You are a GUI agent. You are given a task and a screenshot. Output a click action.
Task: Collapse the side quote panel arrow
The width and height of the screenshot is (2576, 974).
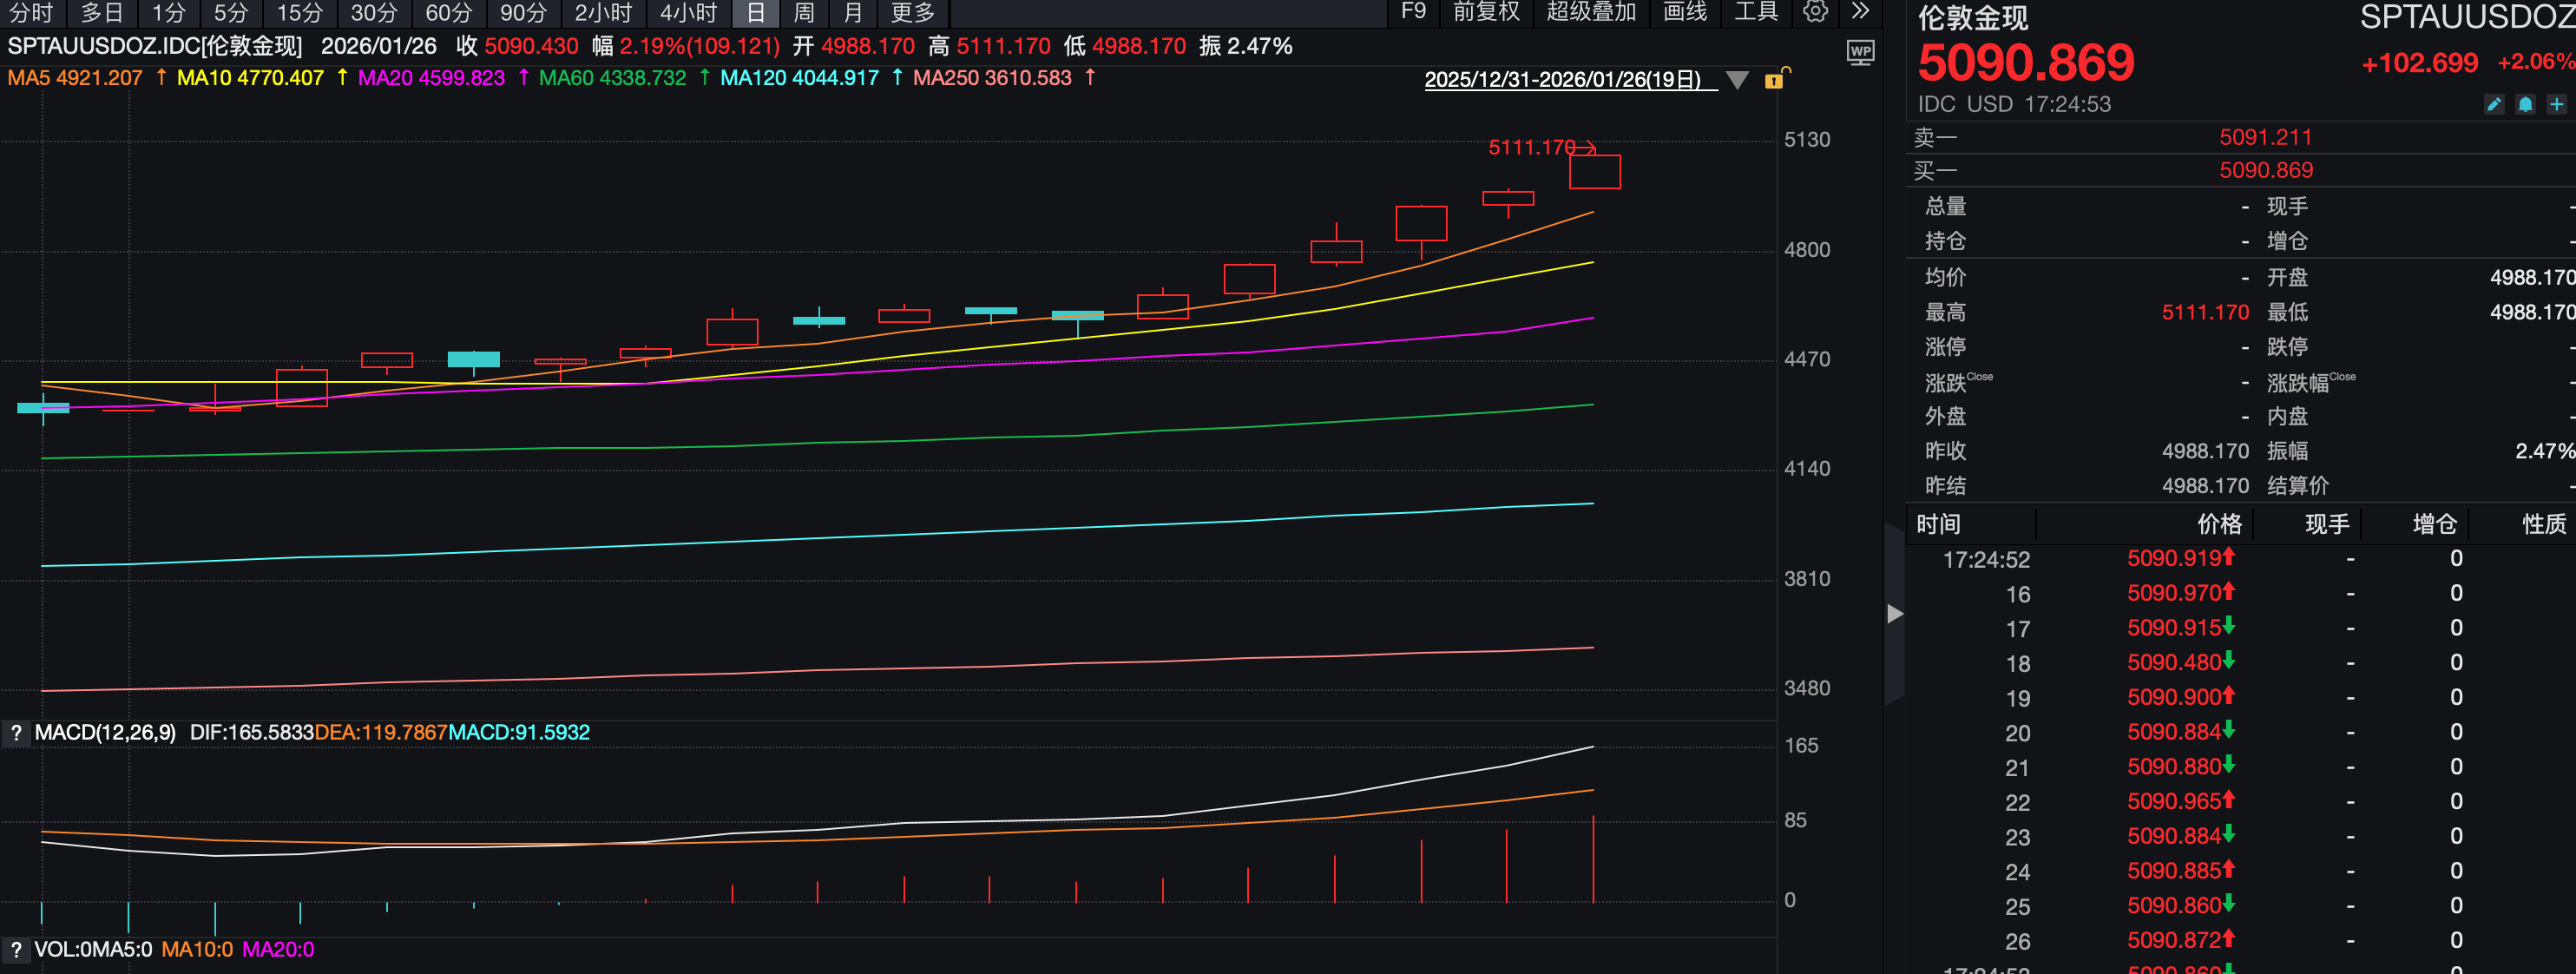[x=1894, y=614]
